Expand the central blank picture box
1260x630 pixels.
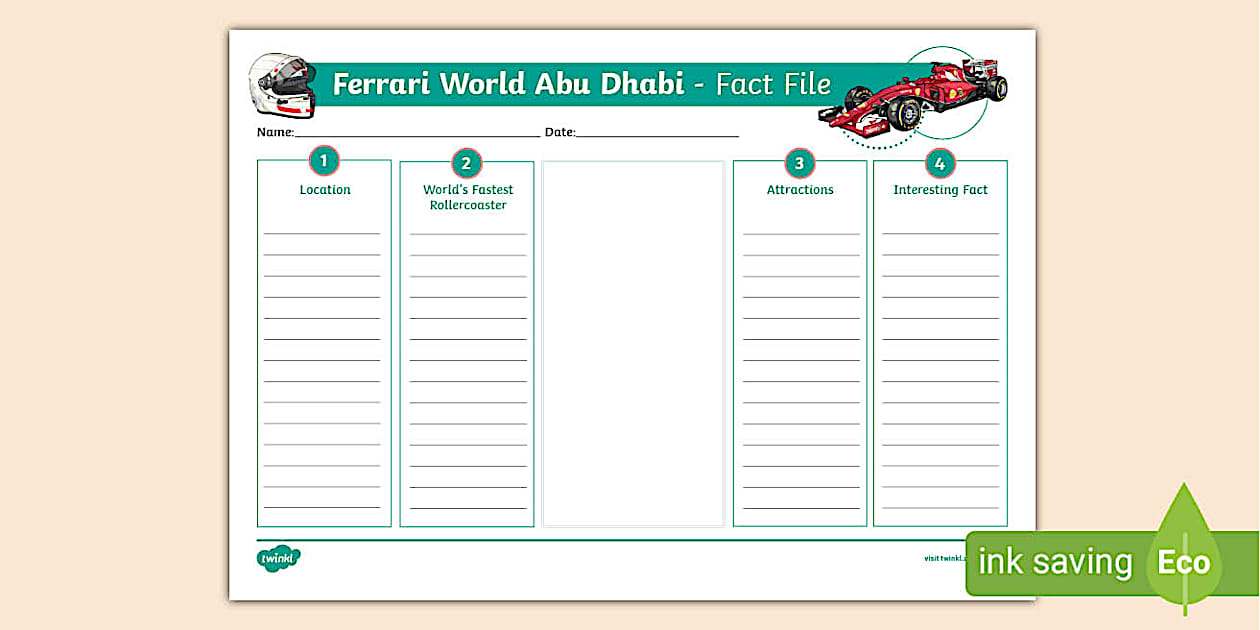pyautogui.click(x=633, y=340)
